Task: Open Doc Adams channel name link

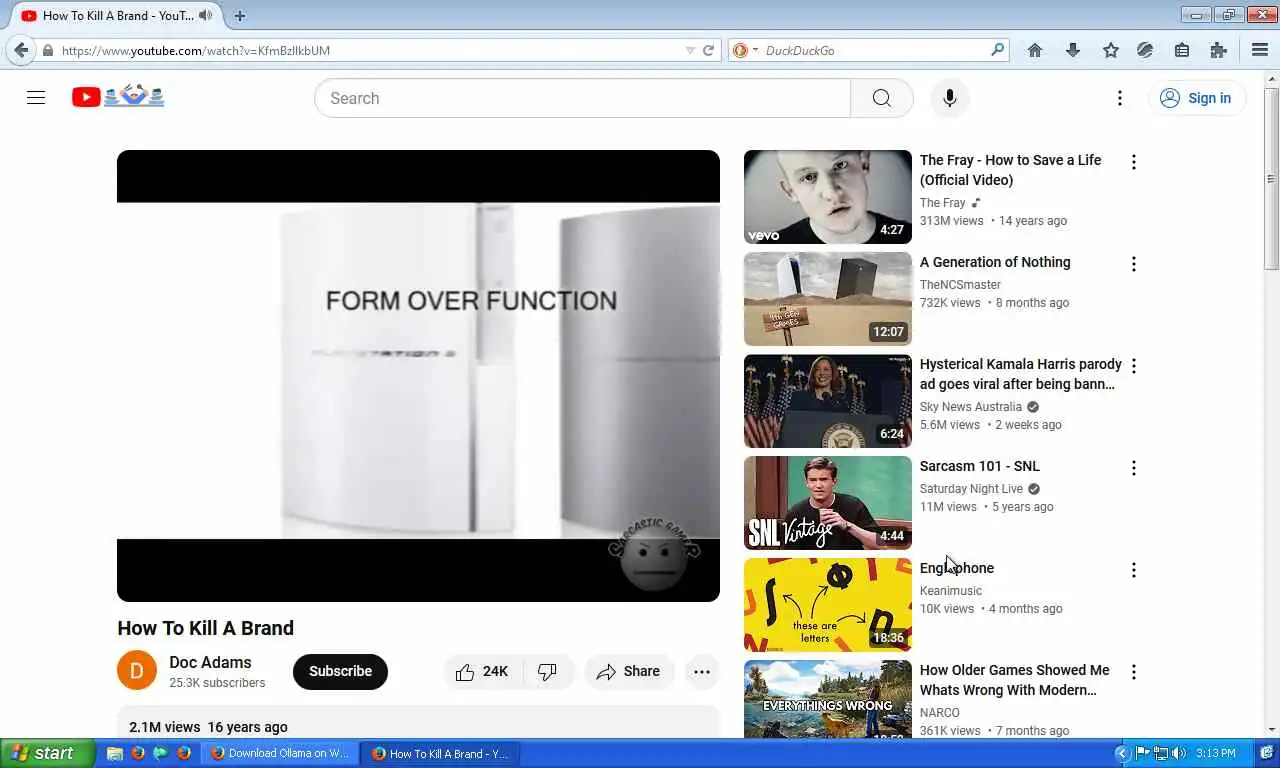Action: click(210, 662)
